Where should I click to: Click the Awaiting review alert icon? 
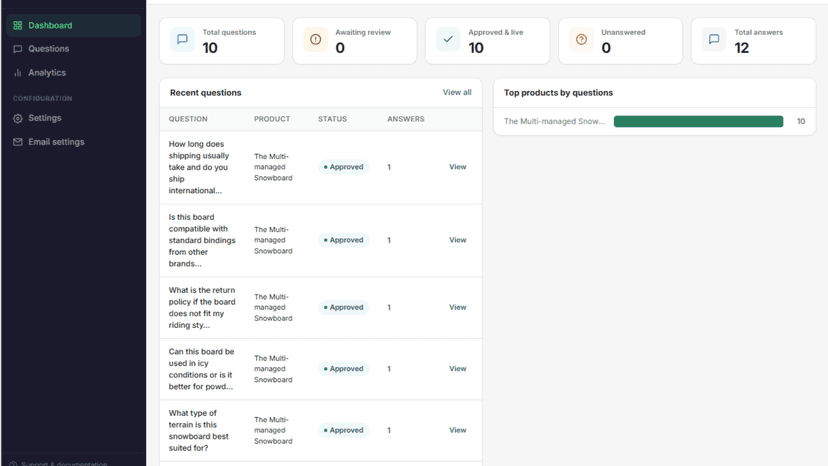coord(315,40)
